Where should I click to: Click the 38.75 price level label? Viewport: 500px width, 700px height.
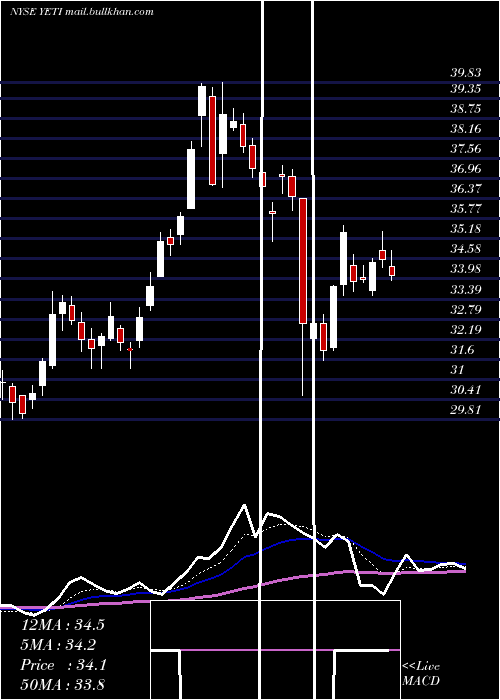point(465,109)
